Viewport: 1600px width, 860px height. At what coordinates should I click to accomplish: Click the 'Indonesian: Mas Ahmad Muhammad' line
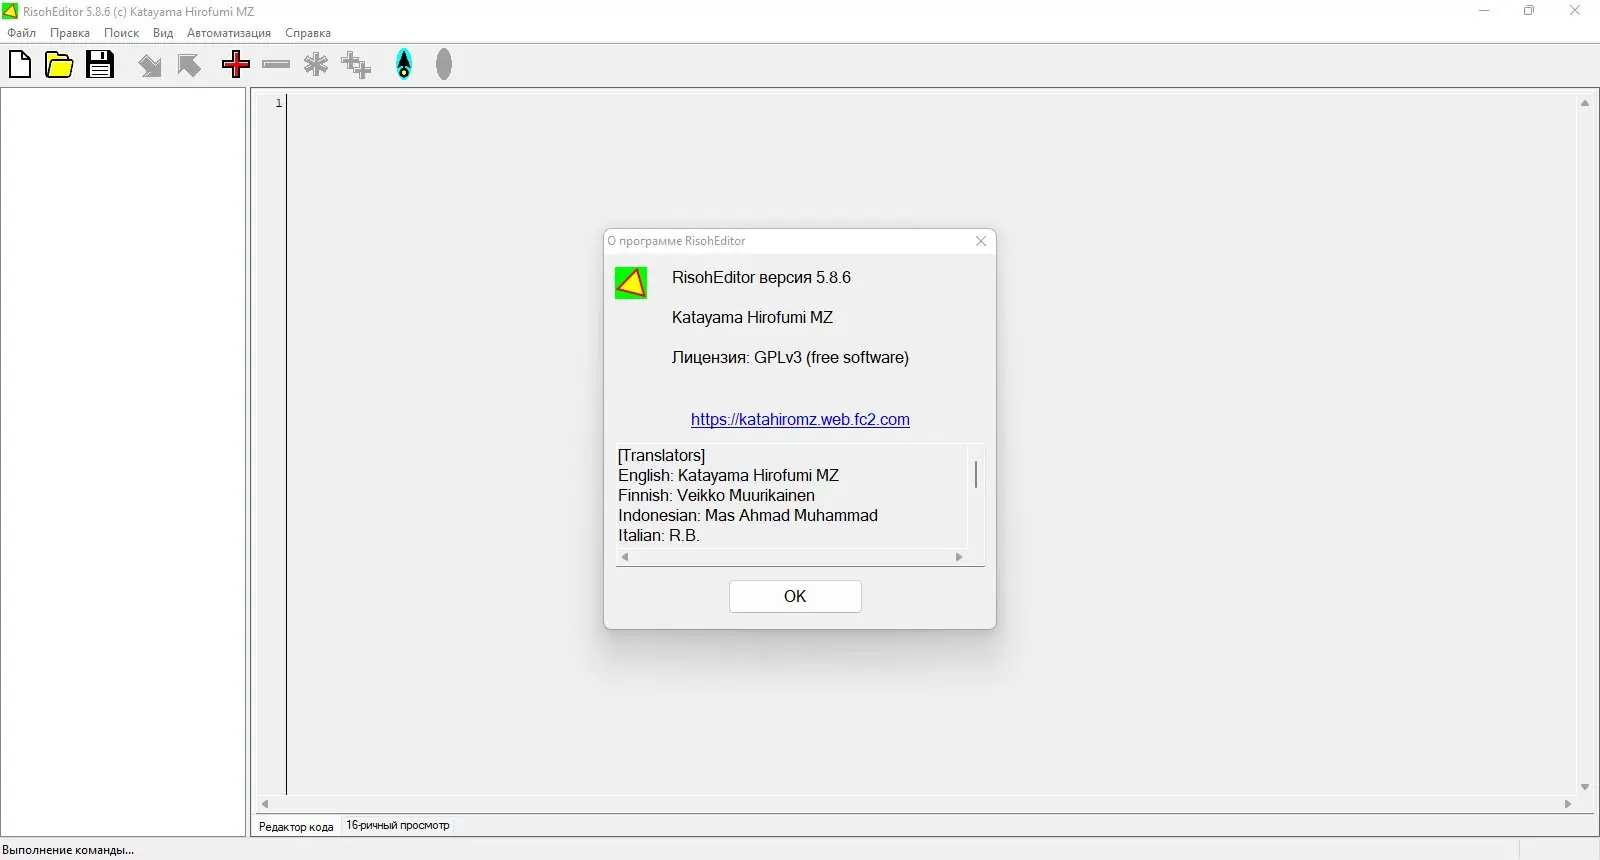(x=748, y=515)
